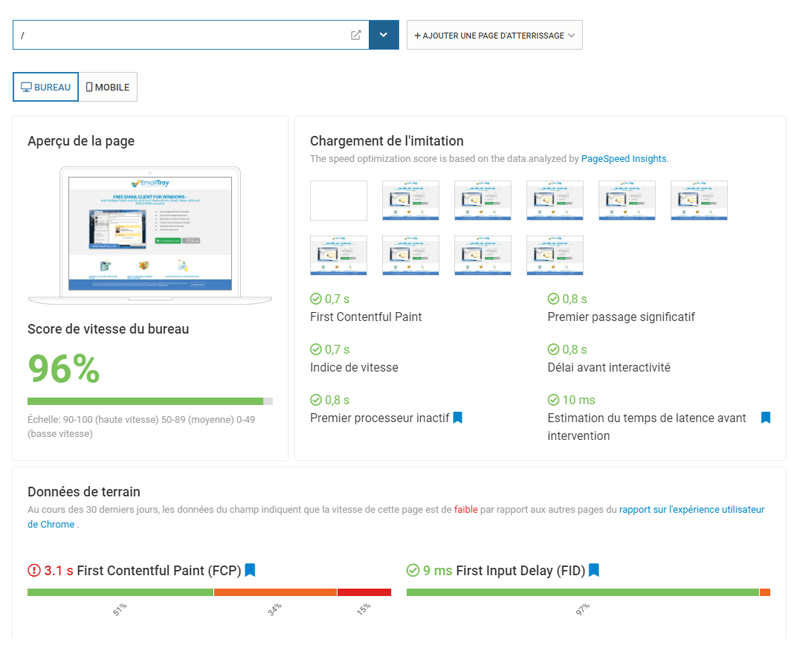
Task: Click the laptop page preview image
Action: tap(149, 234)
